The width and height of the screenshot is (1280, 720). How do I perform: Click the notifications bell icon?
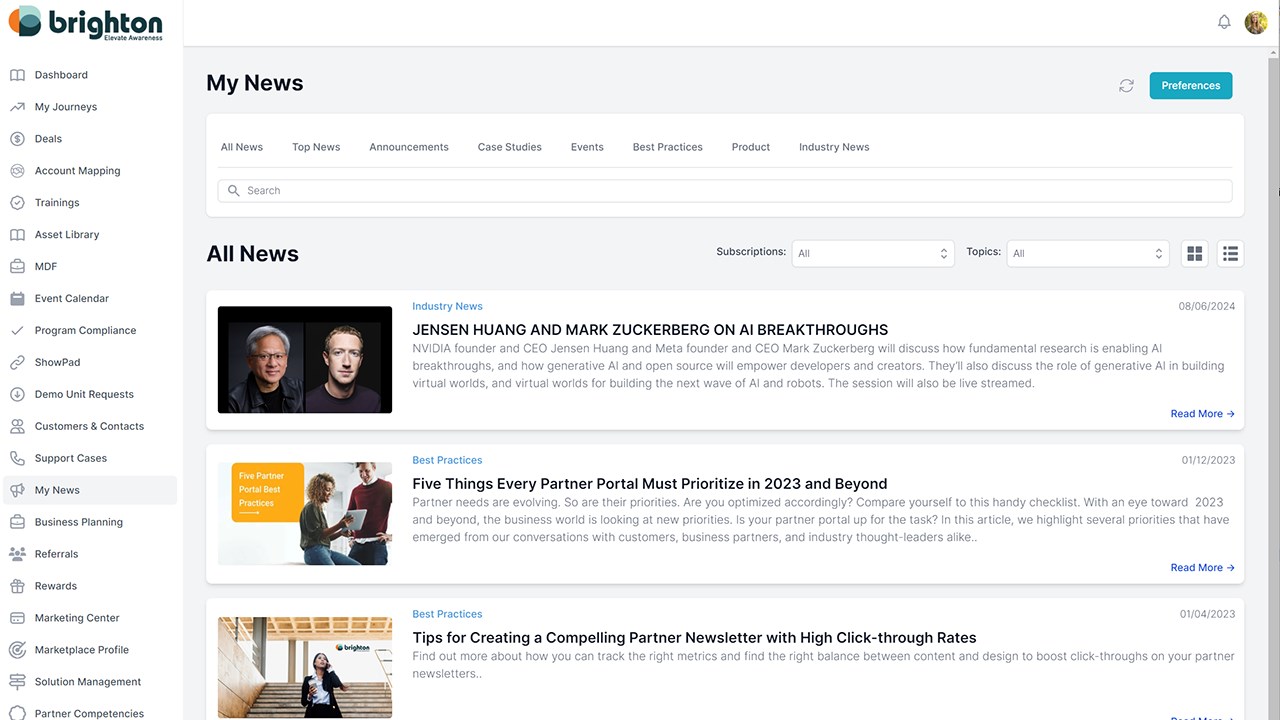(1224, 22)
